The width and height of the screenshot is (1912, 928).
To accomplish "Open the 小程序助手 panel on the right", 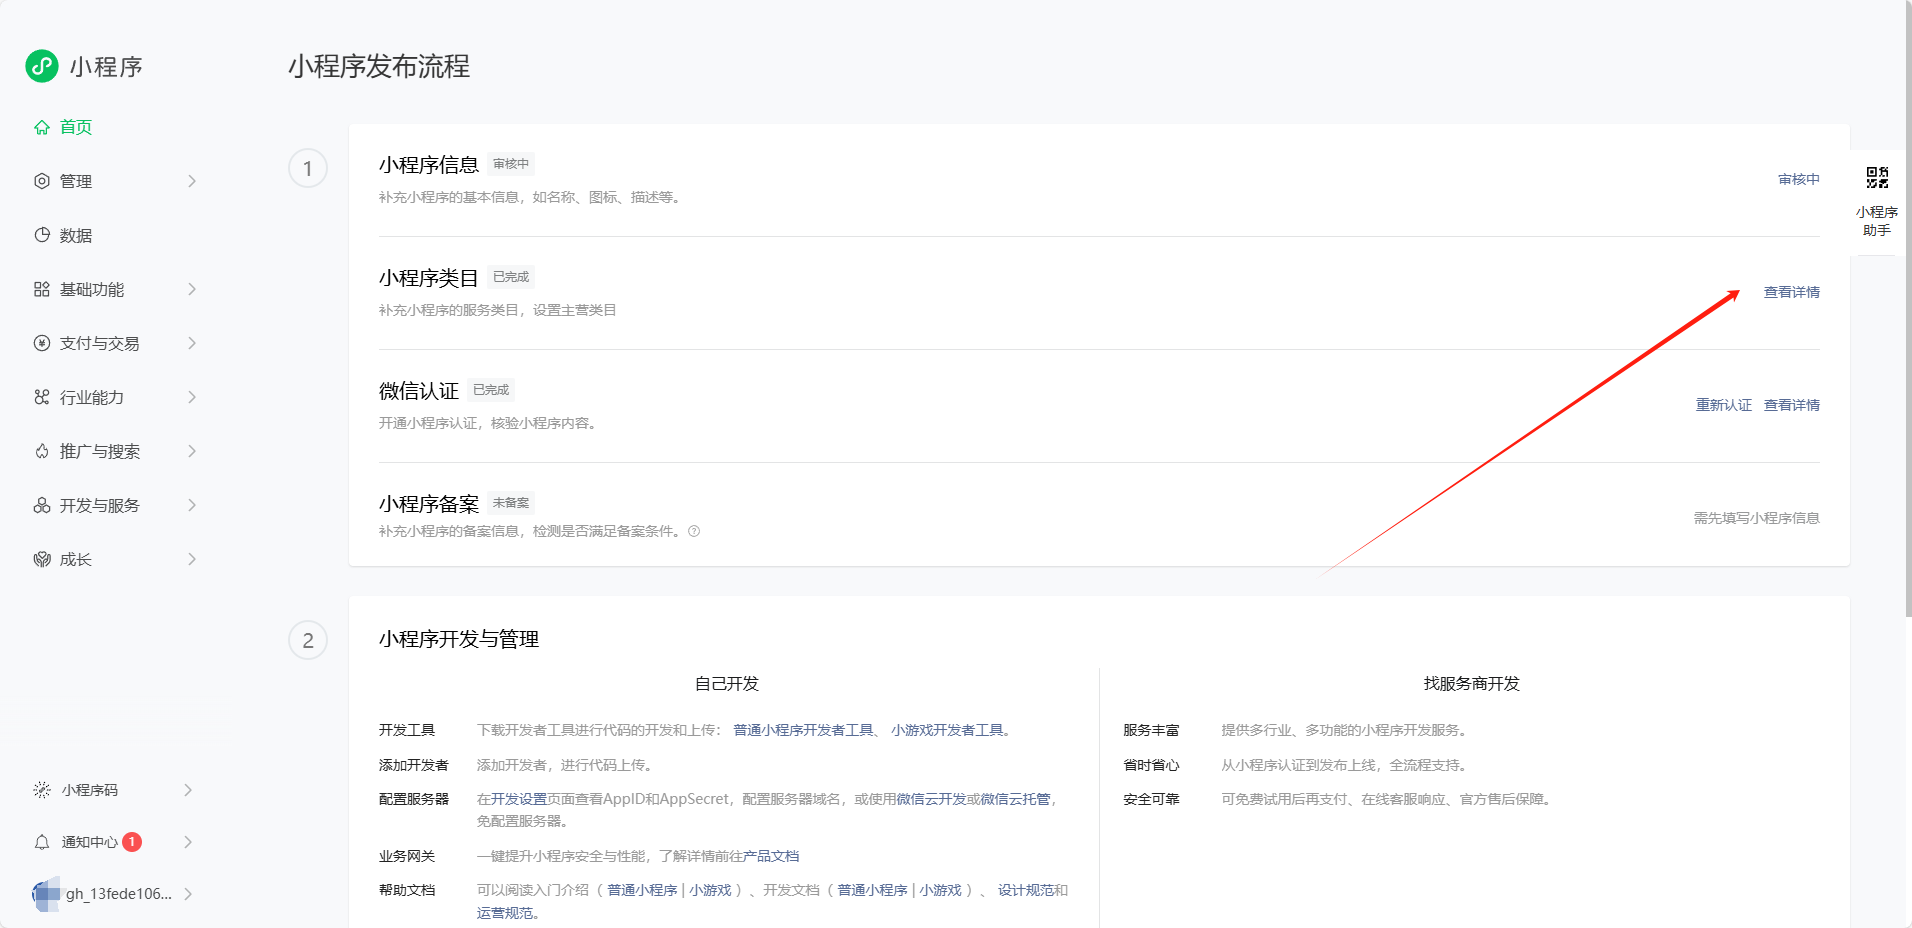I will pos(1878,200).
